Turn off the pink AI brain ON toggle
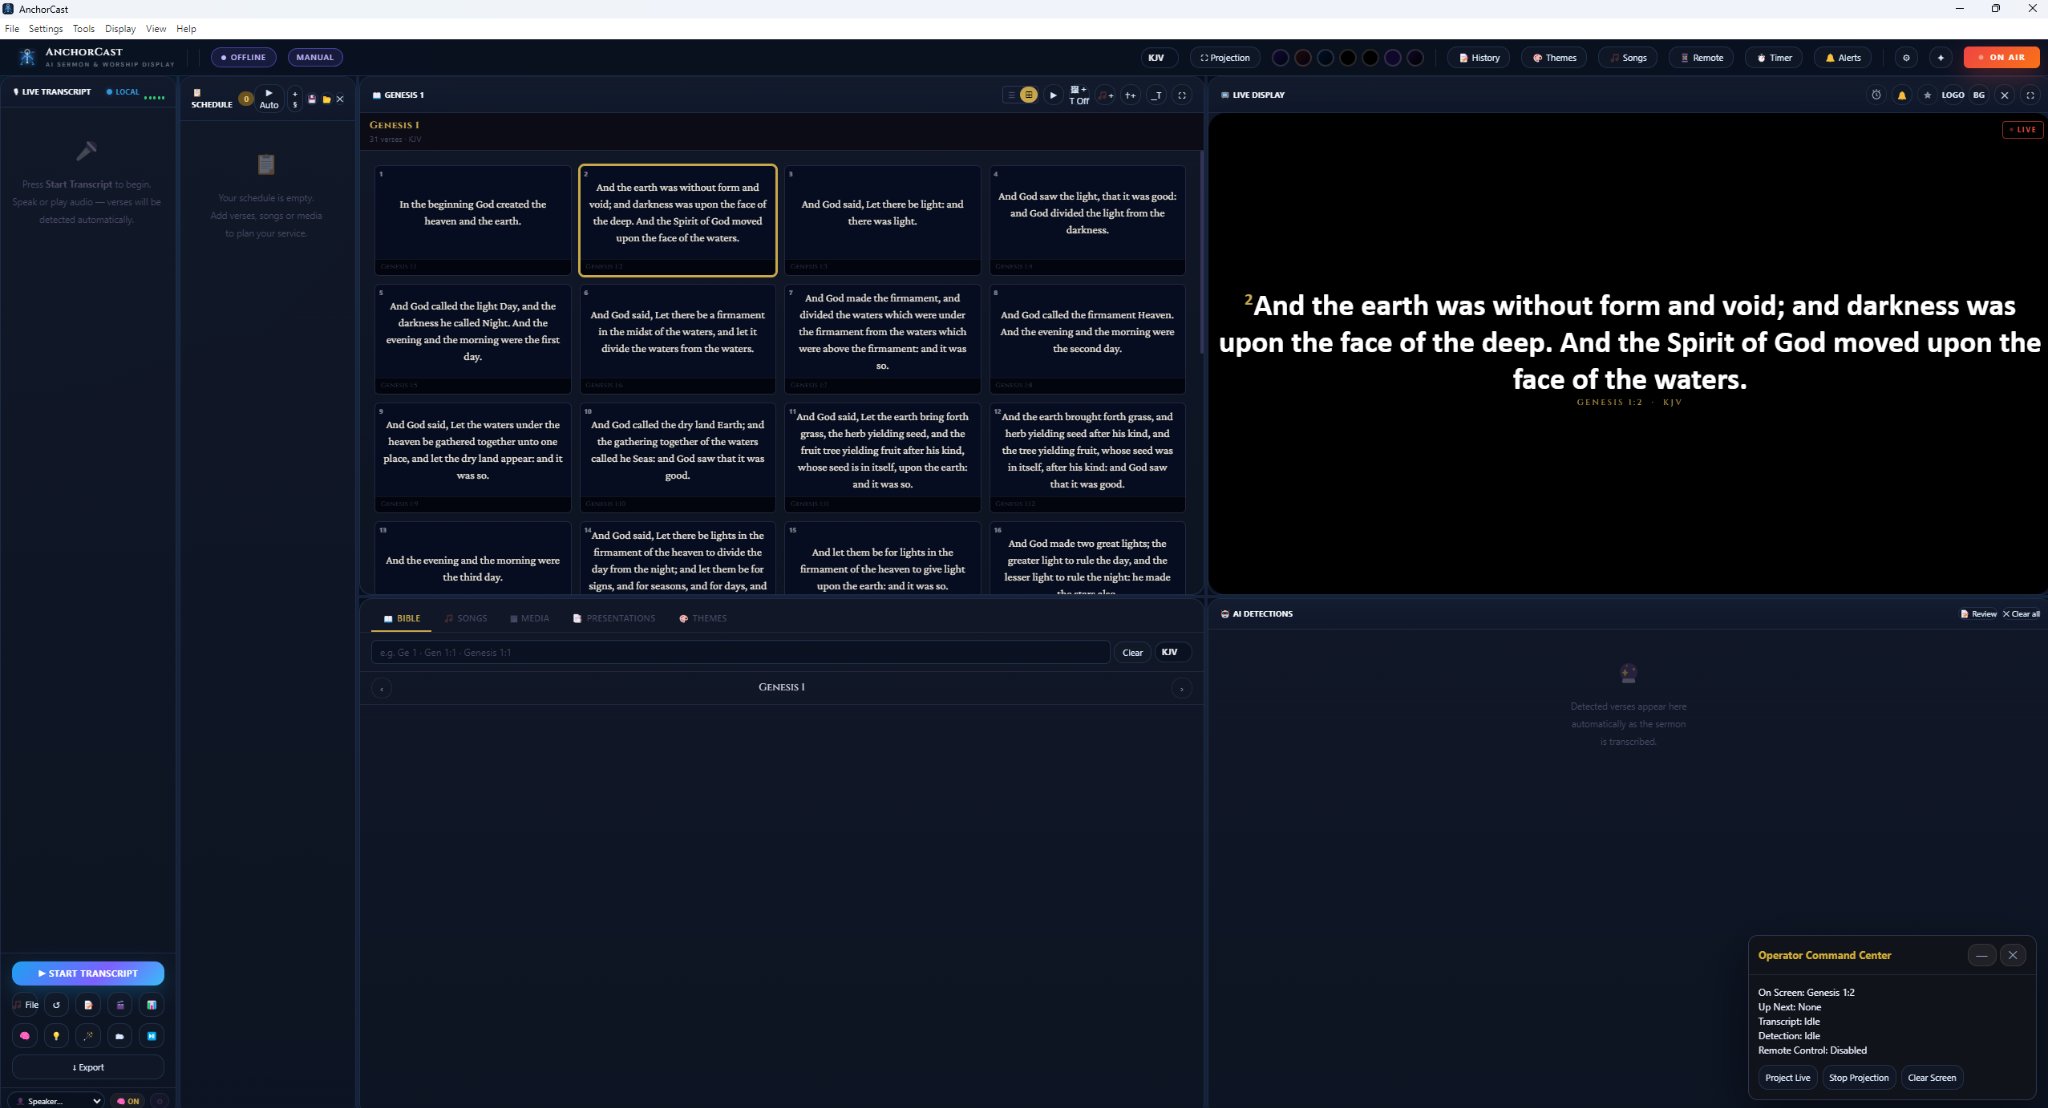Screen dimensions: 2048x1108 click(130, 1100)
